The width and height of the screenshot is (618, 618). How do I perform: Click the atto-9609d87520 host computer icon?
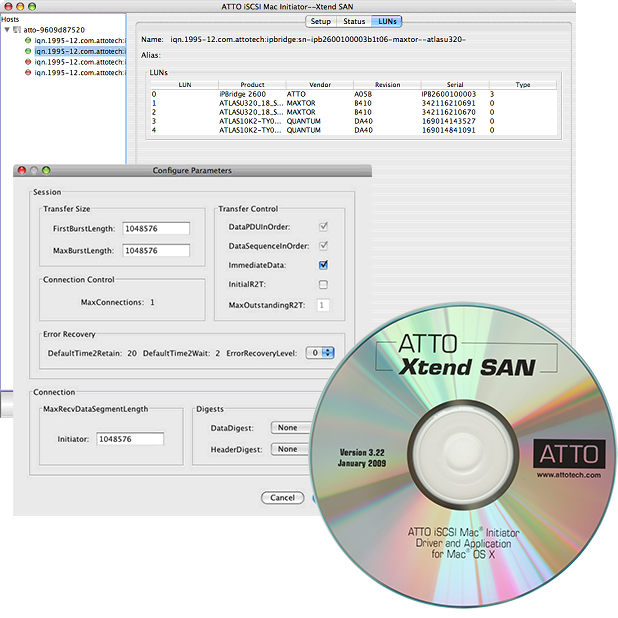coord(18,30)
